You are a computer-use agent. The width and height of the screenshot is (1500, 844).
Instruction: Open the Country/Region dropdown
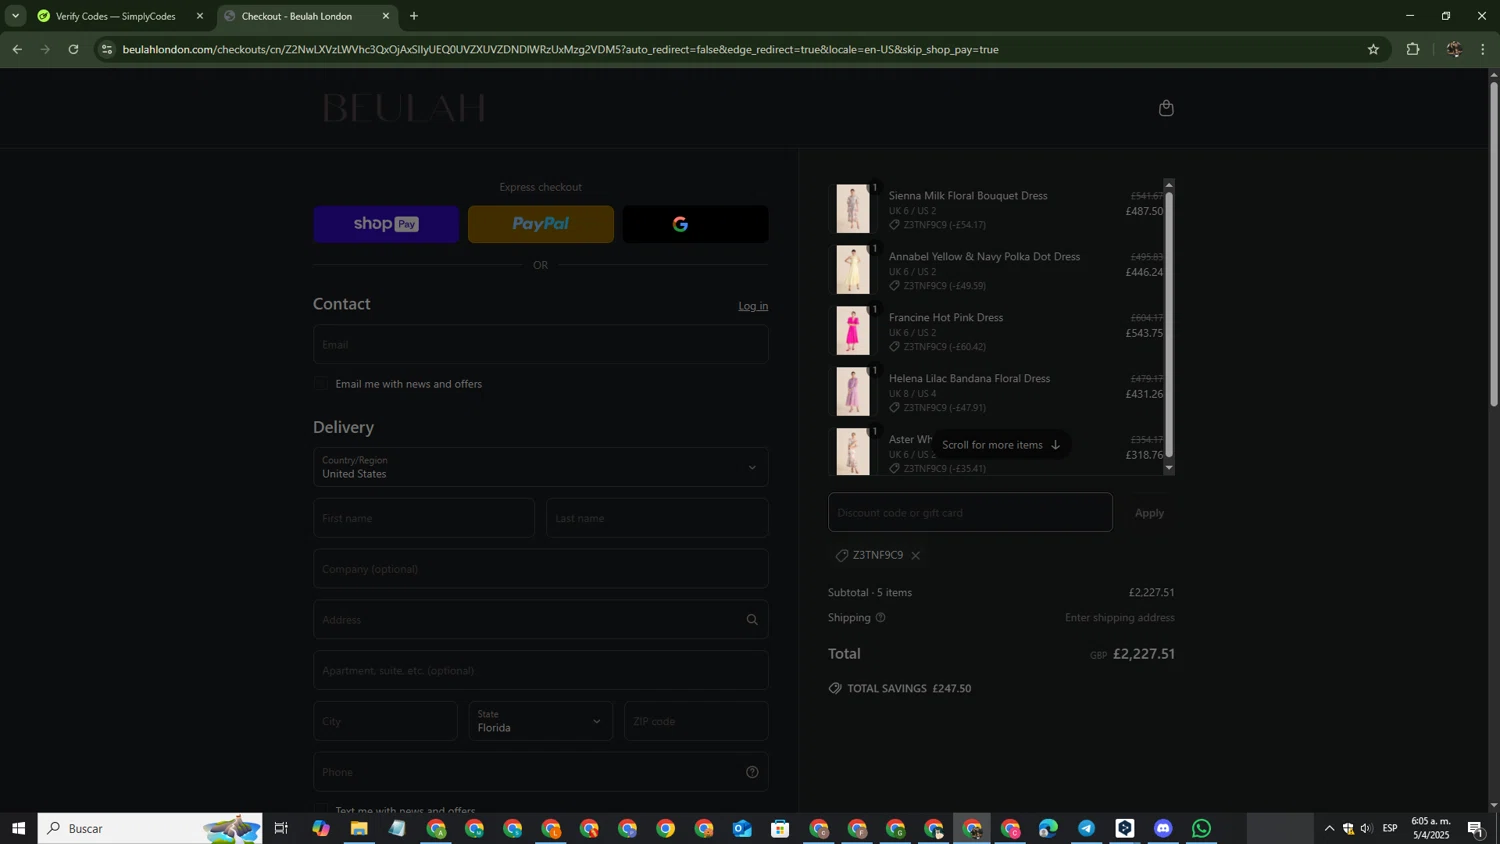[541, 467]
